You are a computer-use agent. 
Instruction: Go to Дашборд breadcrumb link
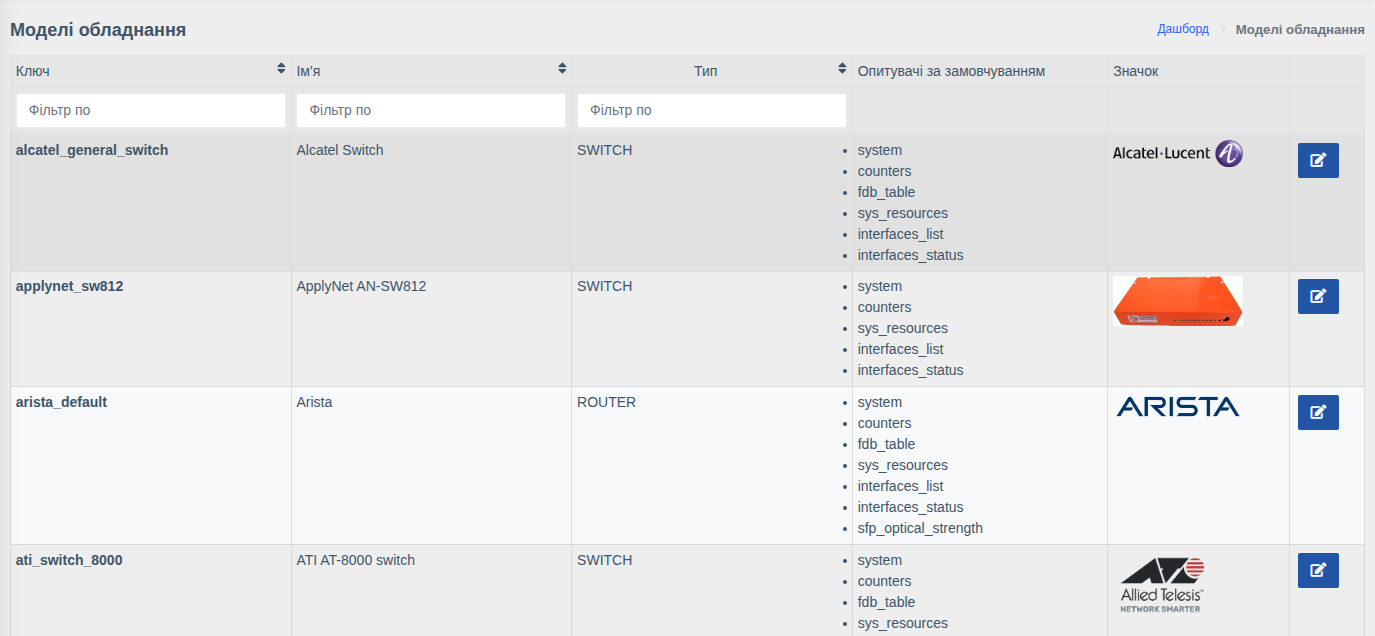pos(1183,29)
